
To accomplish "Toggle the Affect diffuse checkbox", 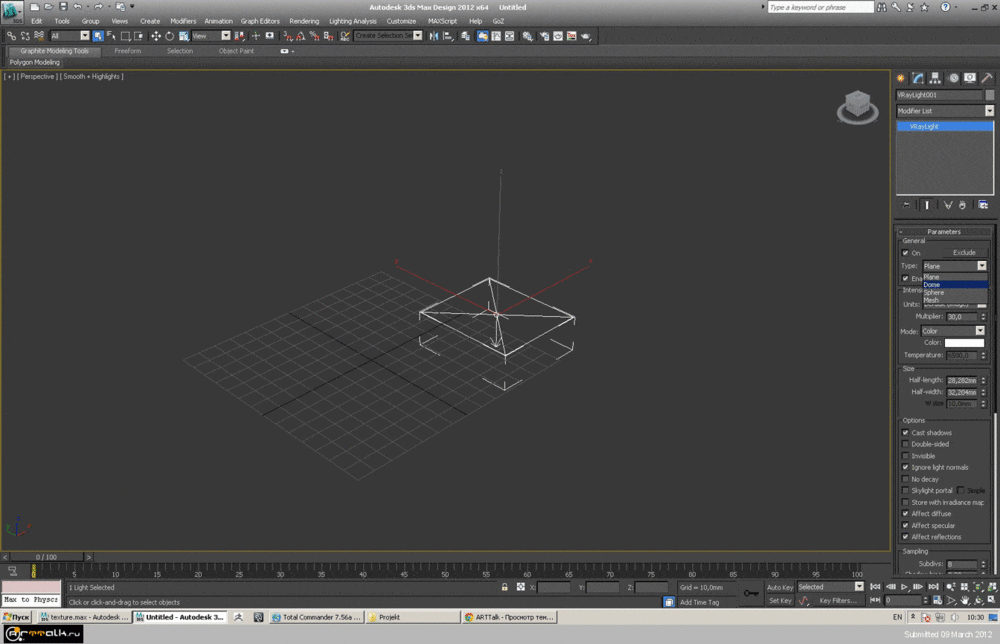I will [905, 514].
